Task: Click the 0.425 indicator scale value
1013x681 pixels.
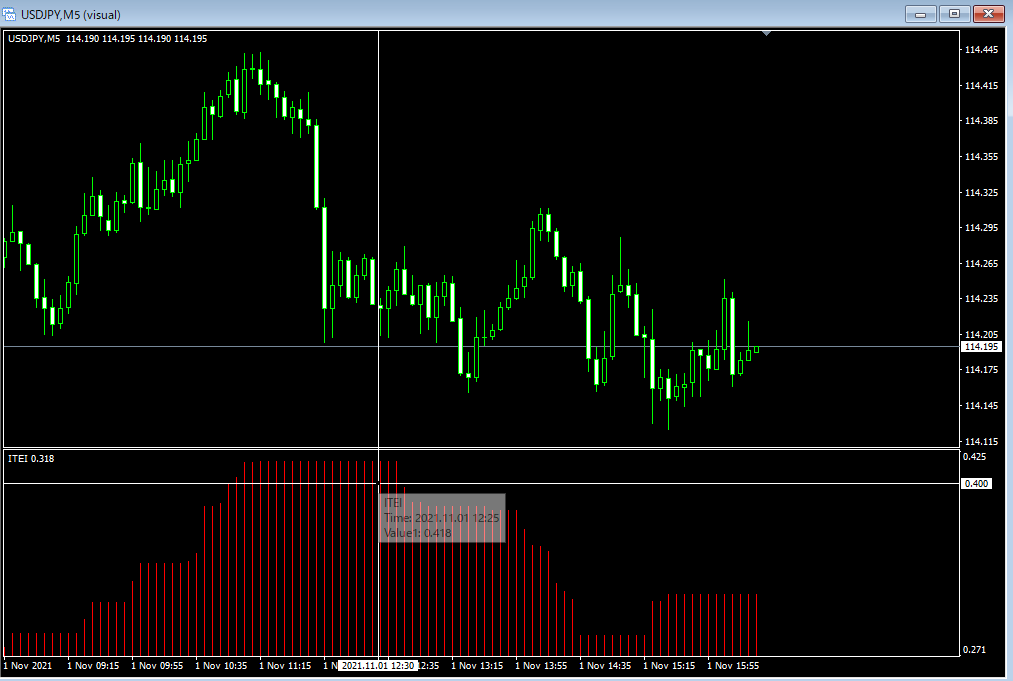Action: pyautogui.click(x=974, y=457)
